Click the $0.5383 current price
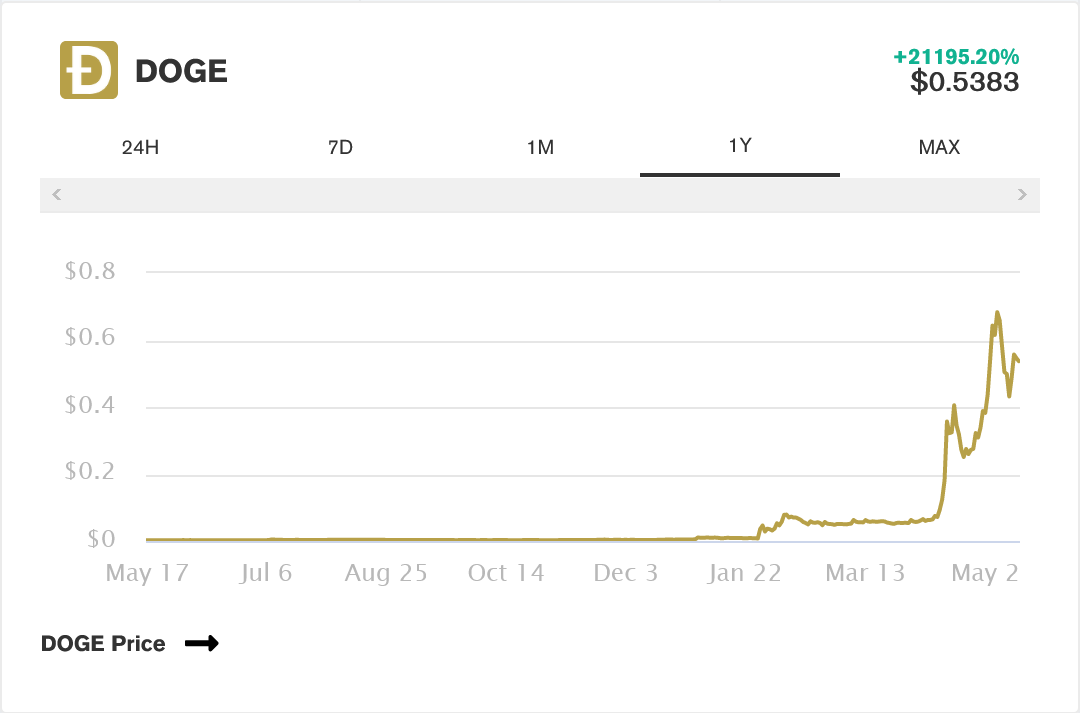Image resolution: width=1080 pixels, height=713 pixels. pos(964,82)
